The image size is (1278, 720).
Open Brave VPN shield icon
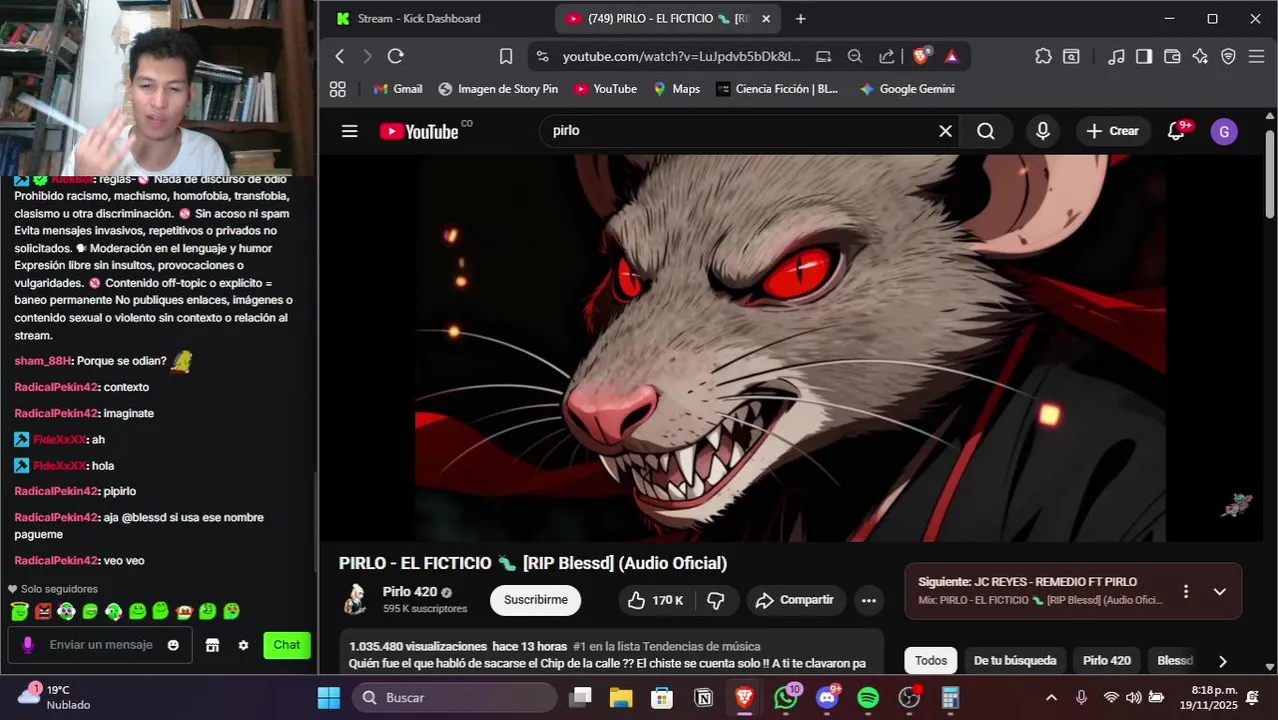[1229, 57]
